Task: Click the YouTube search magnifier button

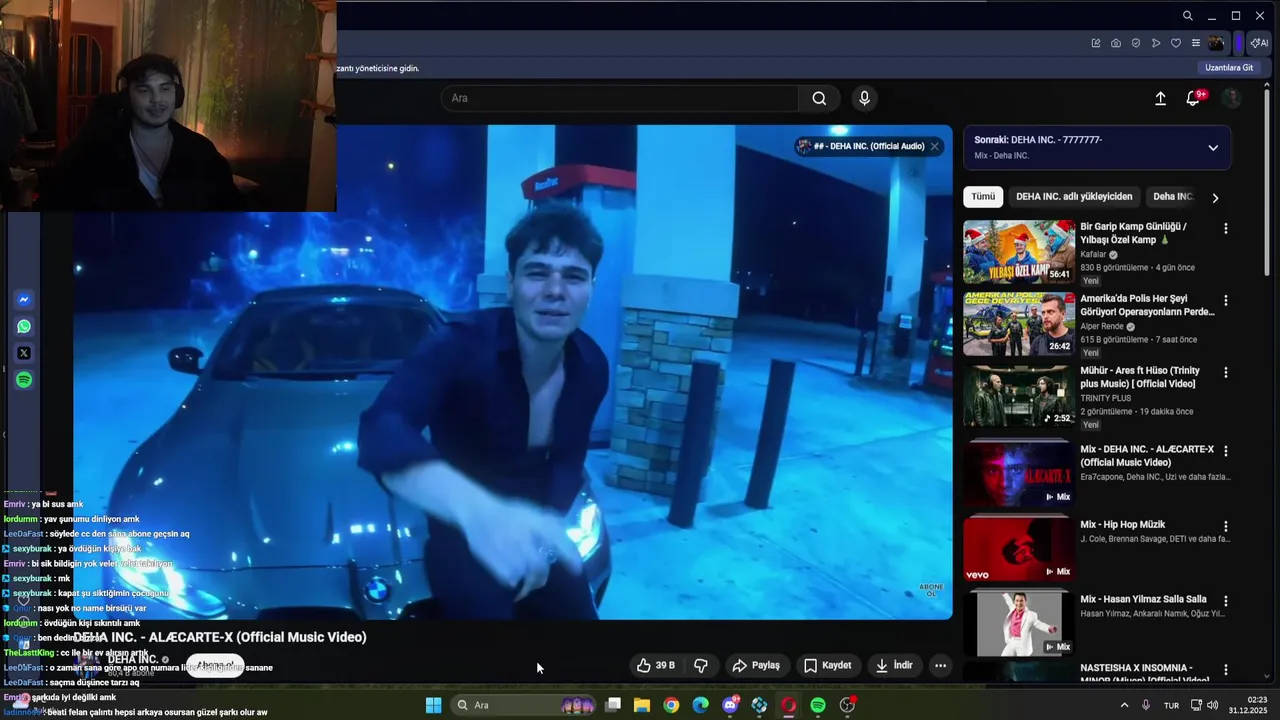Action: [x=819, y=98]
